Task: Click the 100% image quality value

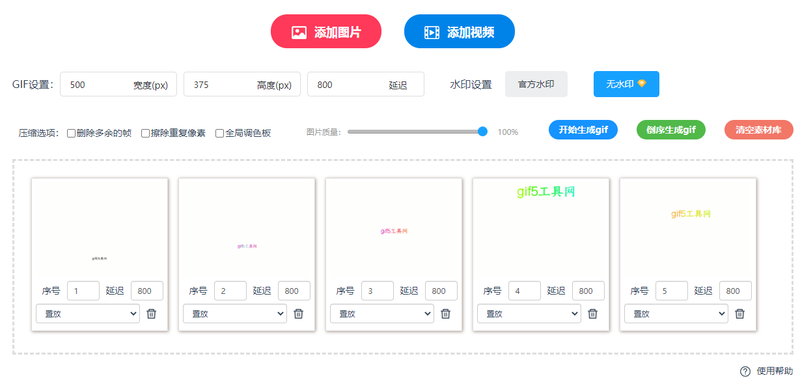Action: pyautogui.click(x=508, y=132)
